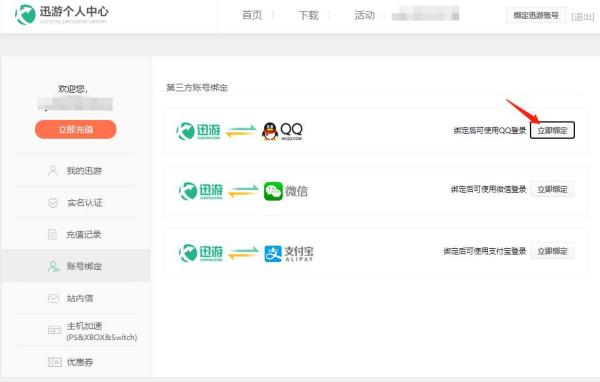Select 优惠券 sidebar item
The image size is (600, 382).
tap(76, 362)
